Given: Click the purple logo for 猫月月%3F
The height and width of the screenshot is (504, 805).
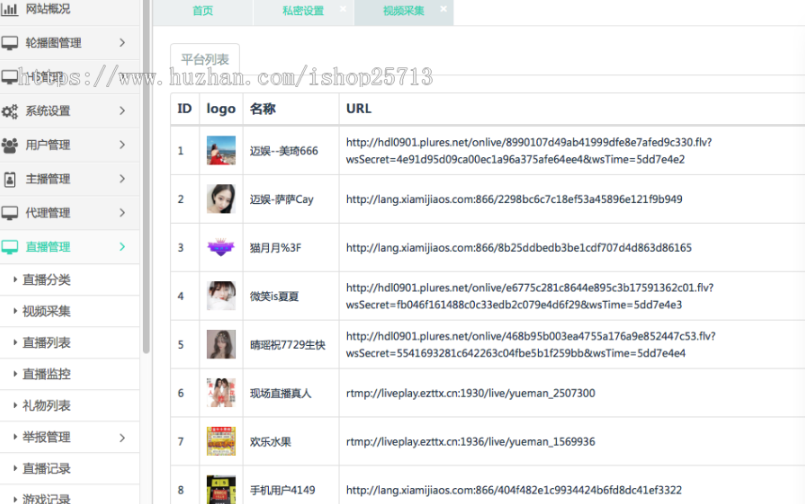Looking at the screenshot, I should pyautogui.click(x=221, y=247).
